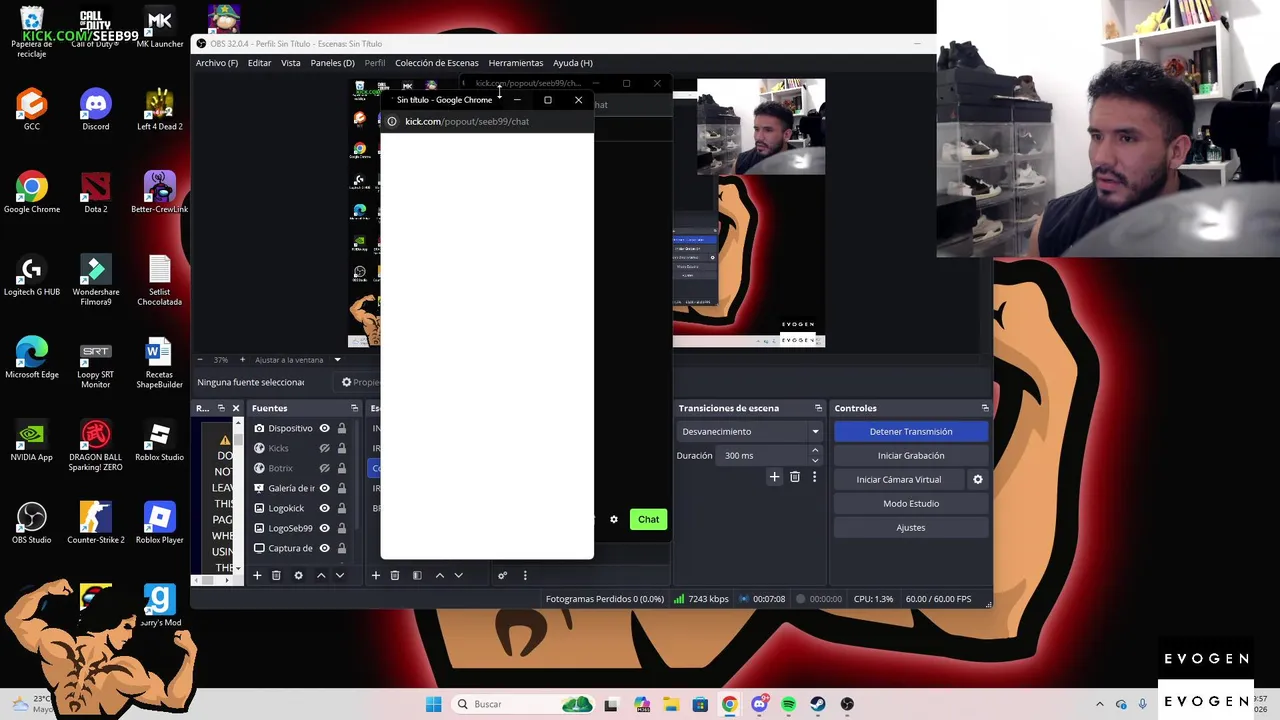Move scene up in scenes toolbar
Image resolution: width=1280 pixels, height=720 pixels.
coord(439,575)
